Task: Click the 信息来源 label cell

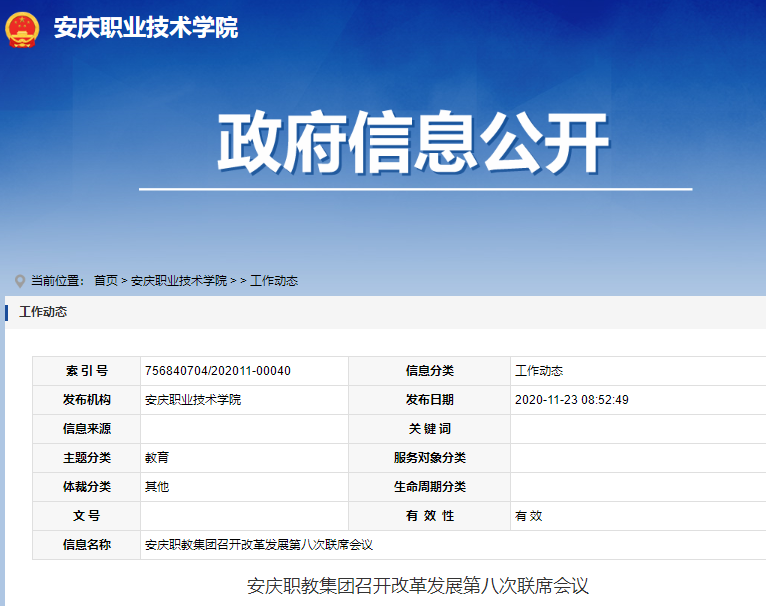Action: [x=86, y=429]
